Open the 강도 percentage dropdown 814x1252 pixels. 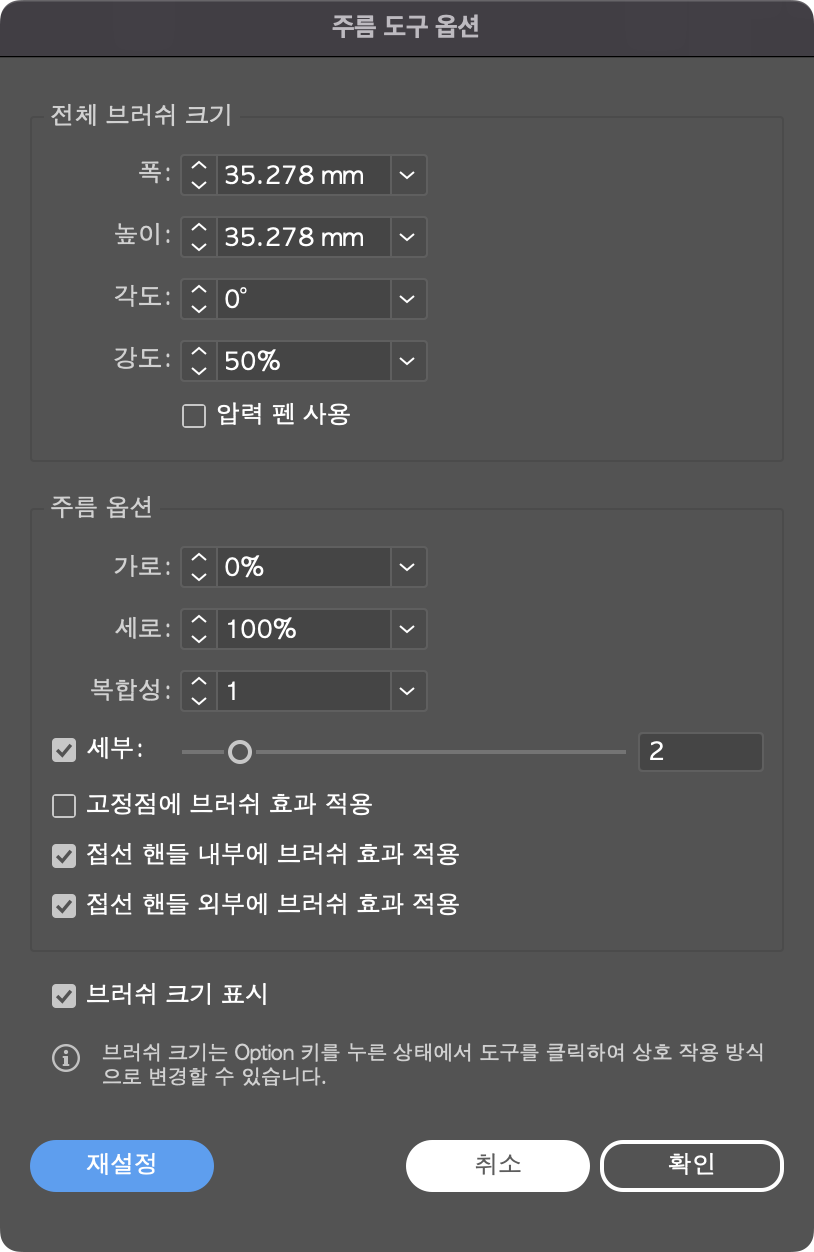click(x=407, y=361)
